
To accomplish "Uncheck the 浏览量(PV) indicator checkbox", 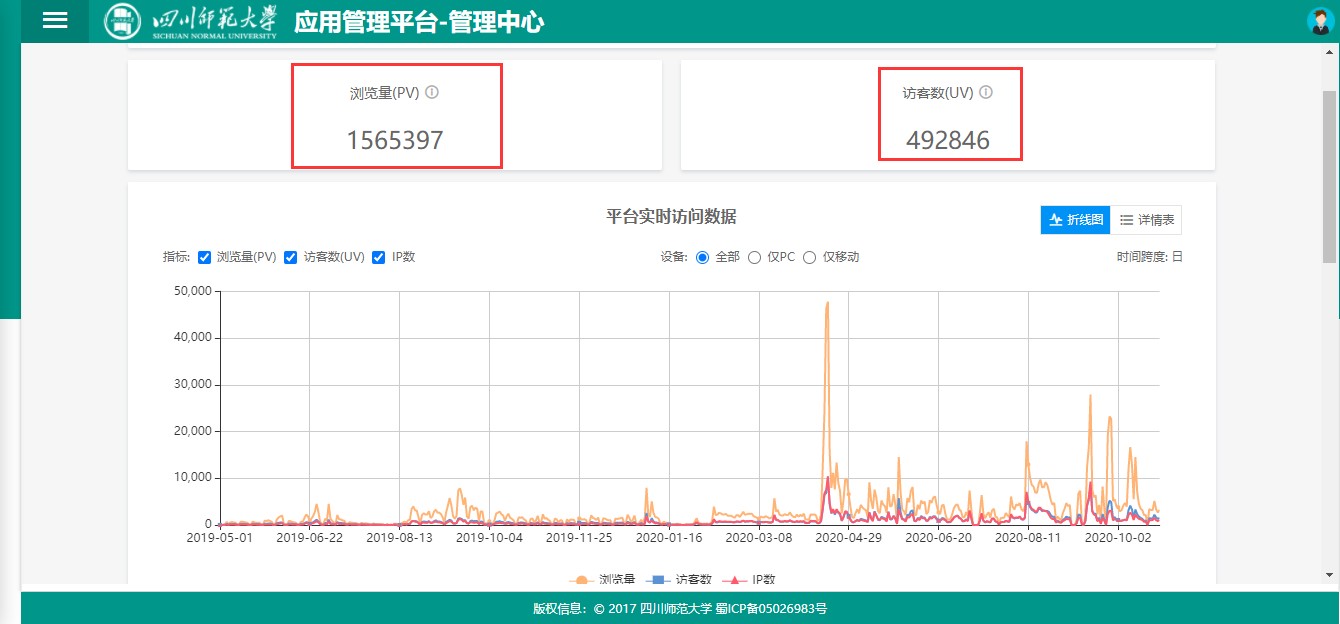I will click(205, 257).
